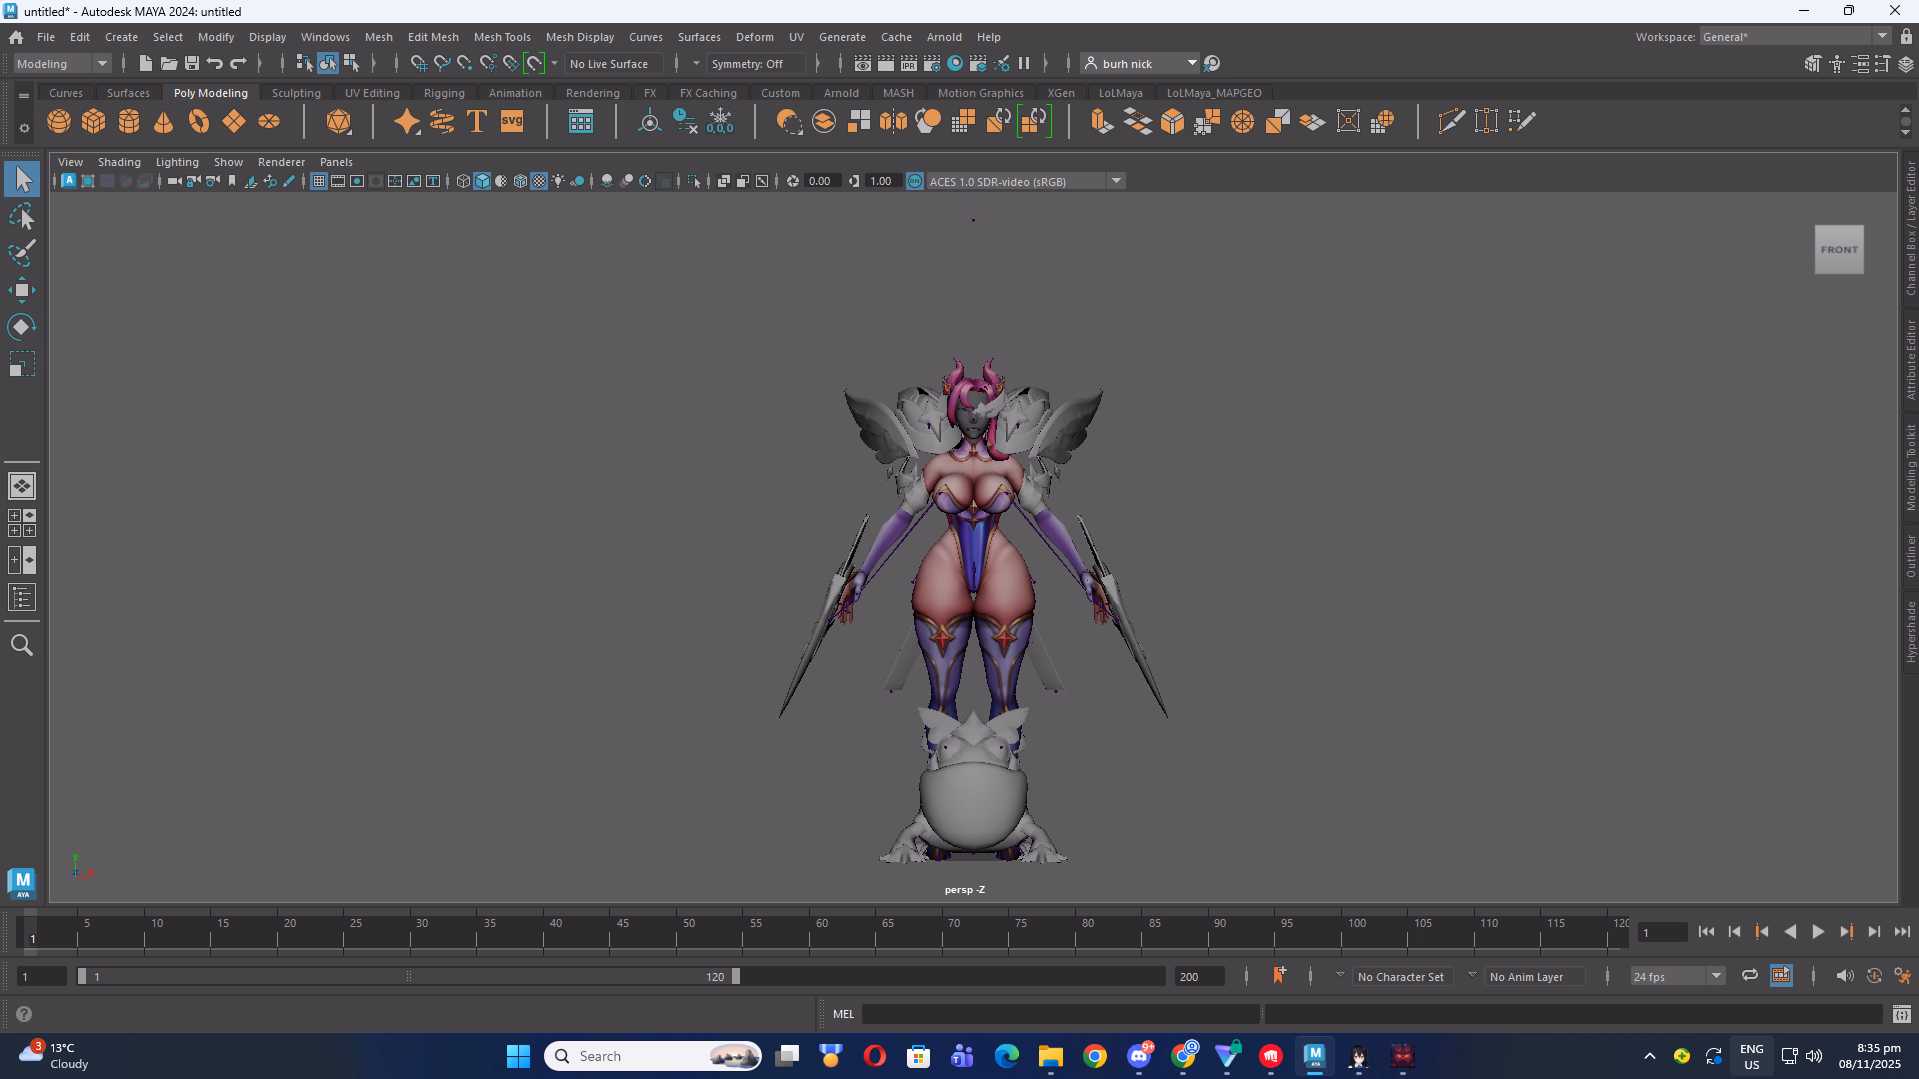Create a polygon sphere from the shelf
The height and width of the screenshot is (1079, 1919).
tap(59, 122)
